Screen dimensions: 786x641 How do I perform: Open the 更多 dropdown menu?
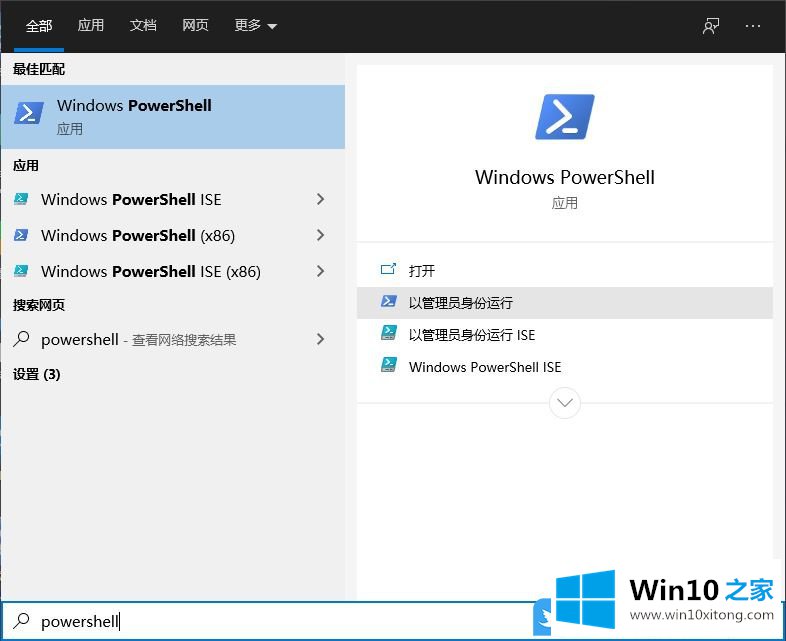[x=255, y=25]
